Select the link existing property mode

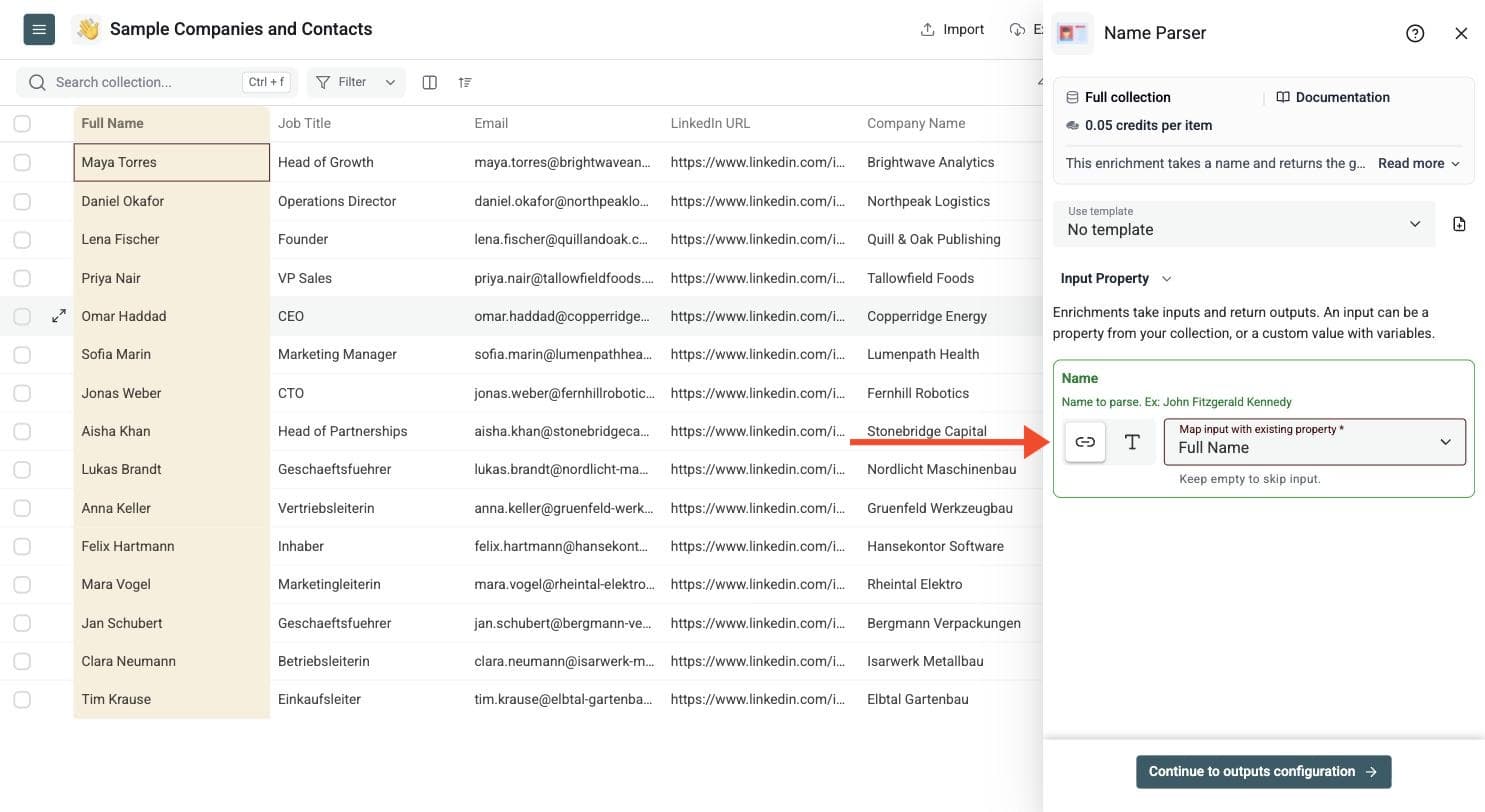[x=1085, y=442]
